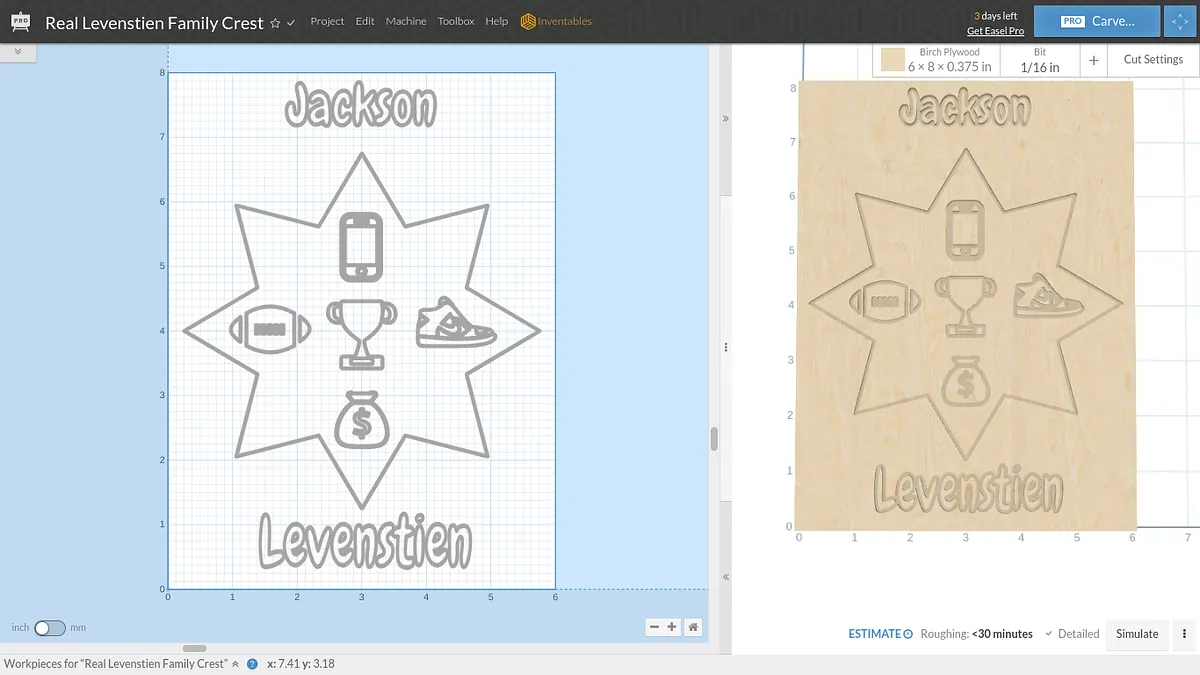Enable the Detailed preview checkbox
The width and height of the screenshot is (1200, 675).
(1049, 634)
